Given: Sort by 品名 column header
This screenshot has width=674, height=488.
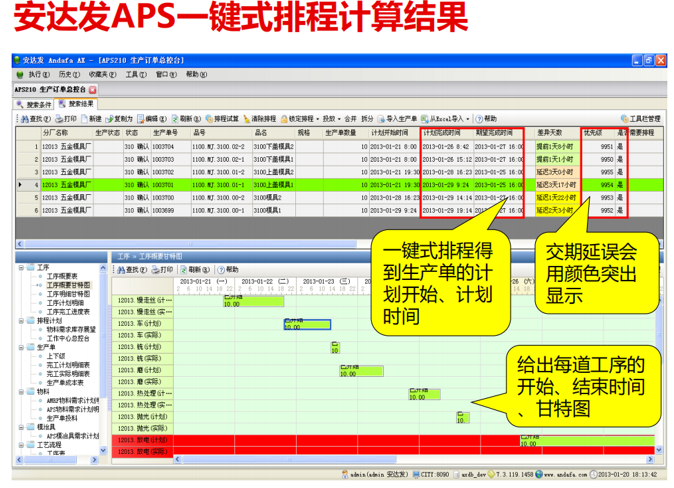Looking at the screenshot, I should click(x=274, y=133).
